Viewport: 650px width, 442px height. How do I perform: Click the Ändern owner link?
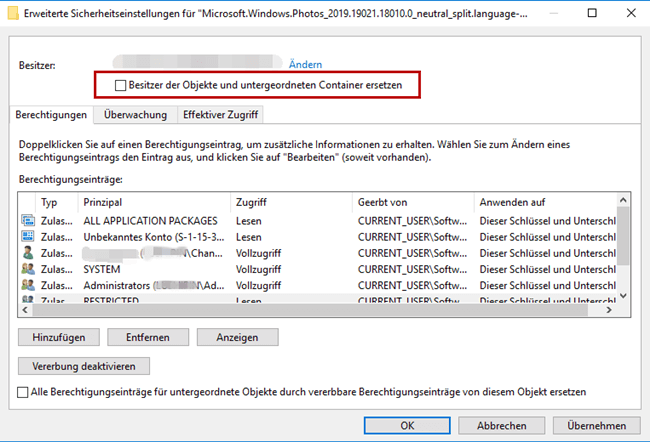(x=305, y=64)
